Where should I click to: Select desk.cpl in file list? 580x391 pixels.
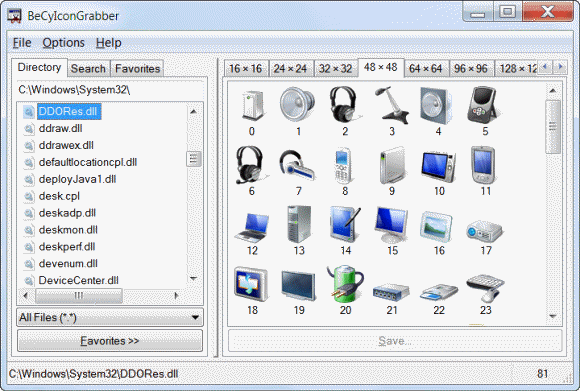tap(59, 196)
